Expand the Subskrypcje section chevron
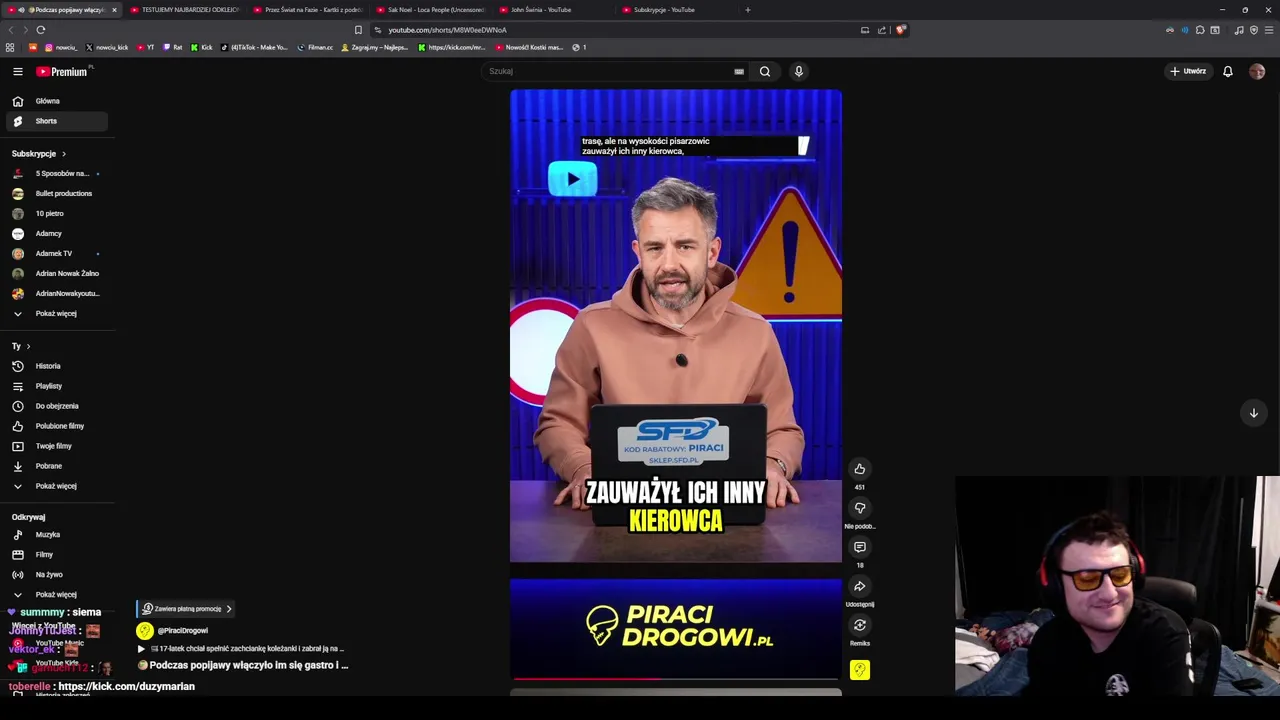Image resolution: width=1280 pixels, height=720 pixels. 63,154
